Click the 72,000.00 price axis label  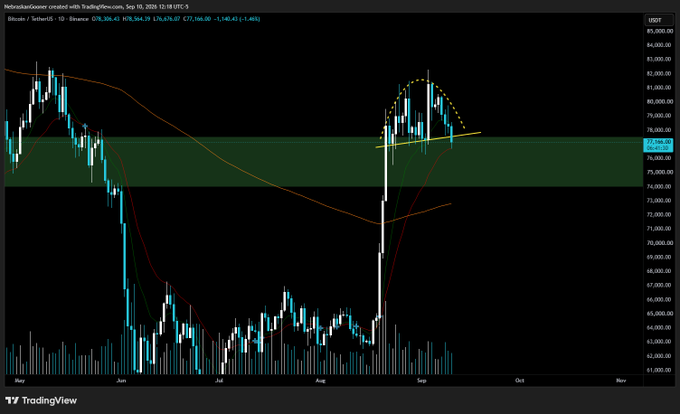(x=659, y=215)
